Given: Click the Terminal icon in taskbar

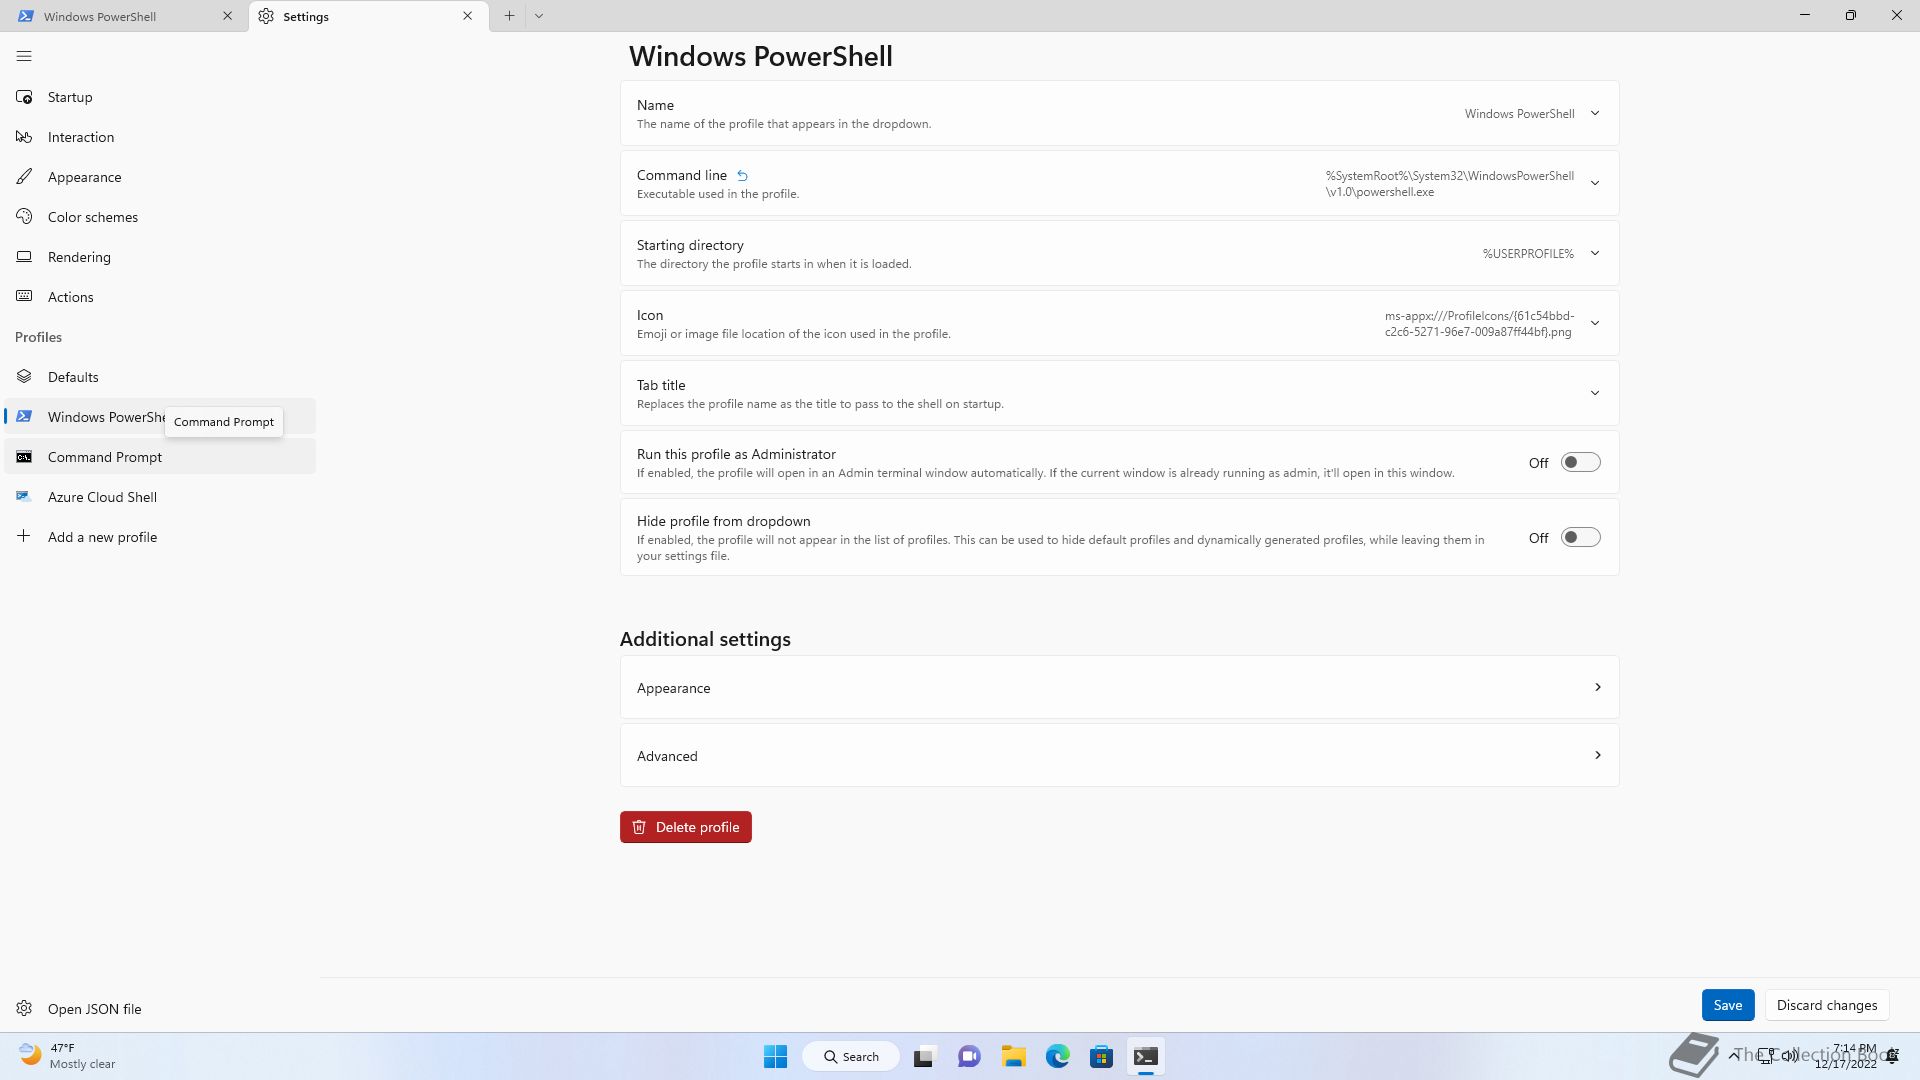Looking at the screenshot, I should 1146,1056.
